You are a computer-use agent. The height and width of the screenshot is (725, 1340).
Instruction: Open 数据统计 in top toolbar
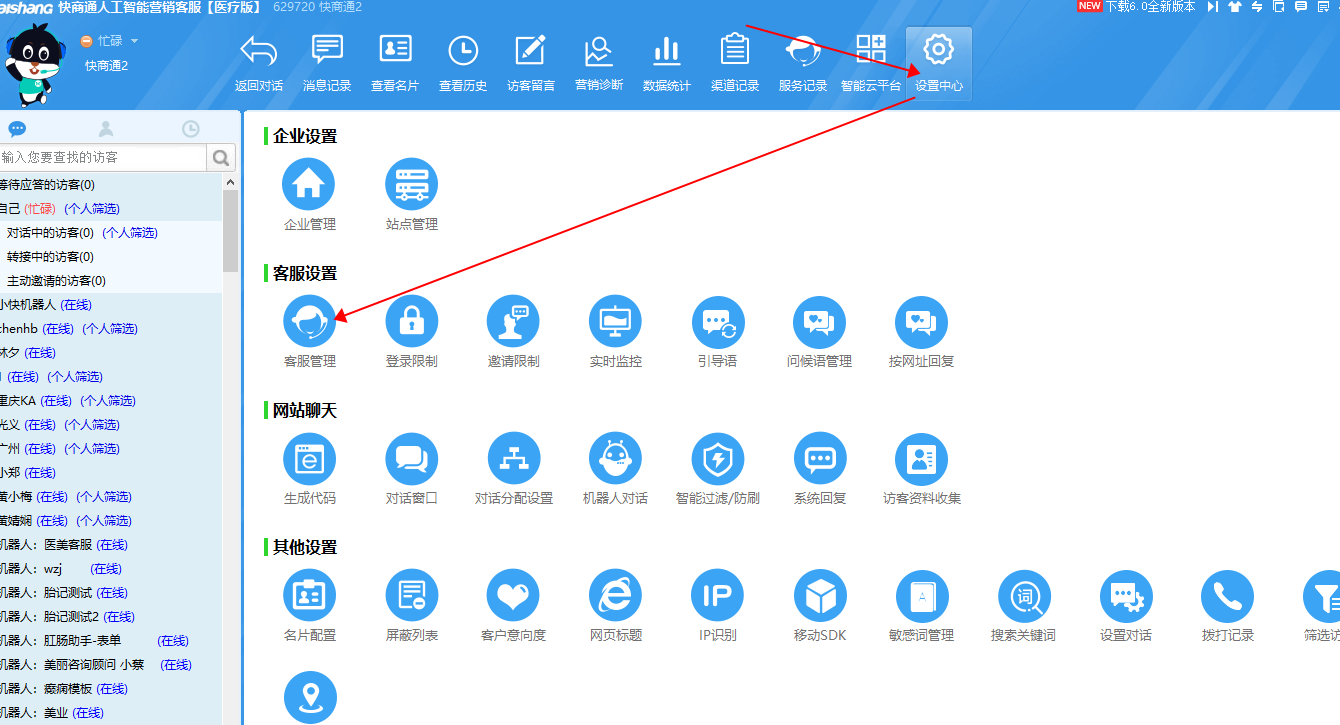[666, 64]
